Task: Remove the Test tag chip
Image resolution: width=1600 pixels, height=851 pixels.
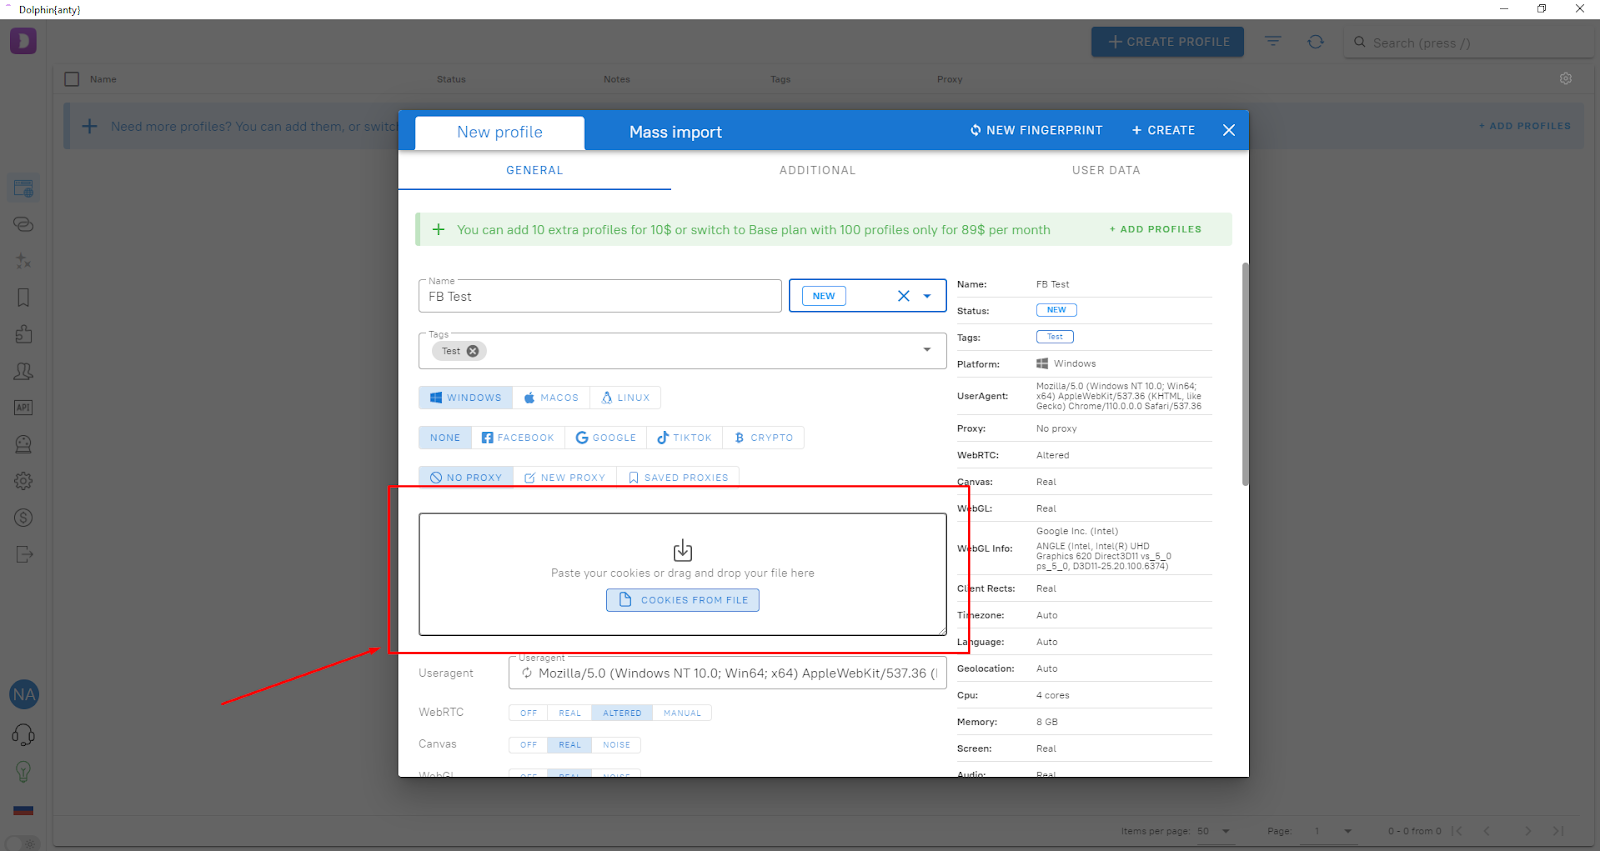Action: point(473,351)
